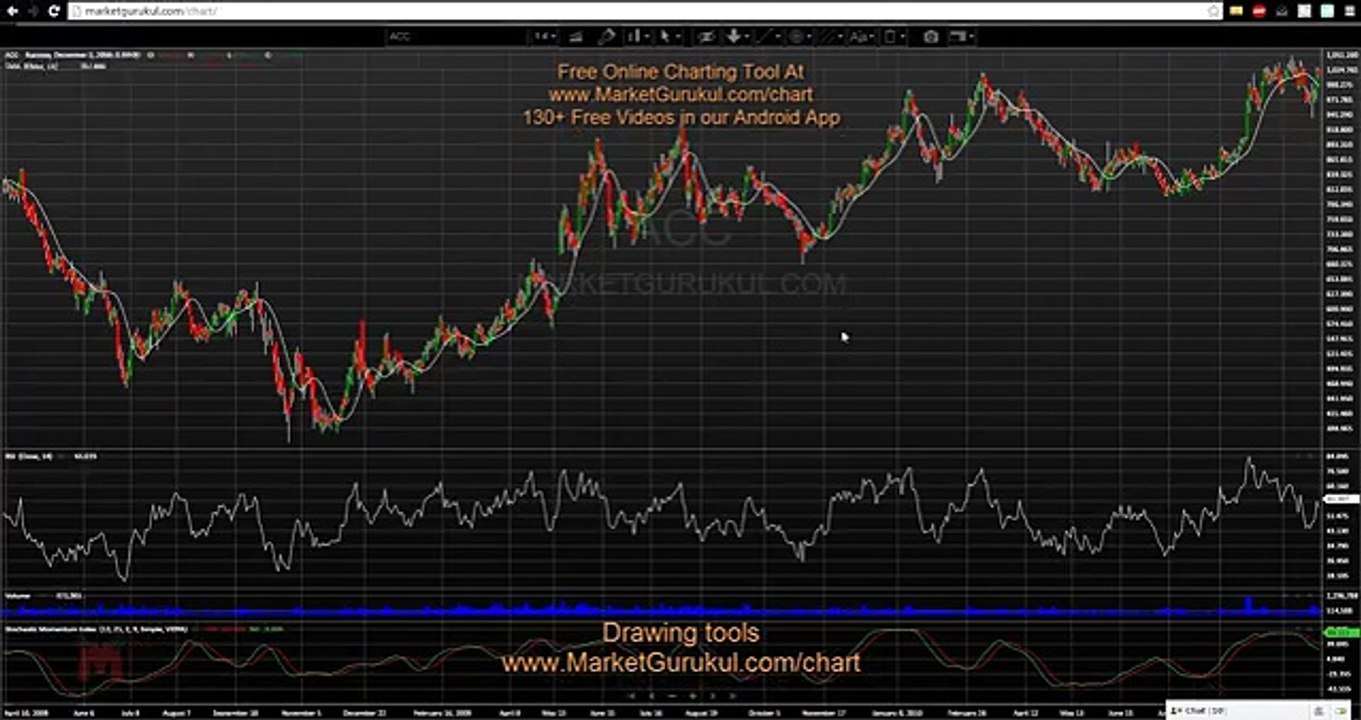The image size is (1361, 720).
Task: Expand the line tool dropdown arrow
Action: click(779, 37)
